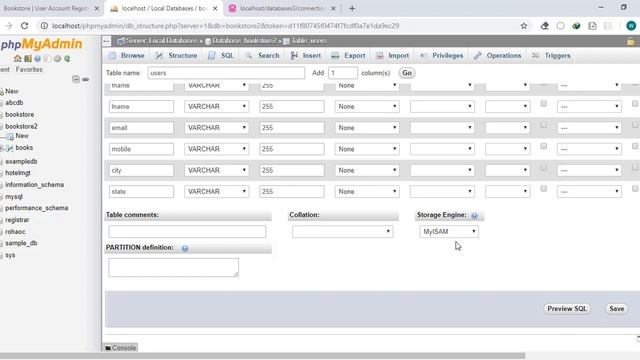
Task: Open type dropdown for lname column
Action: [x=216, y=107]
